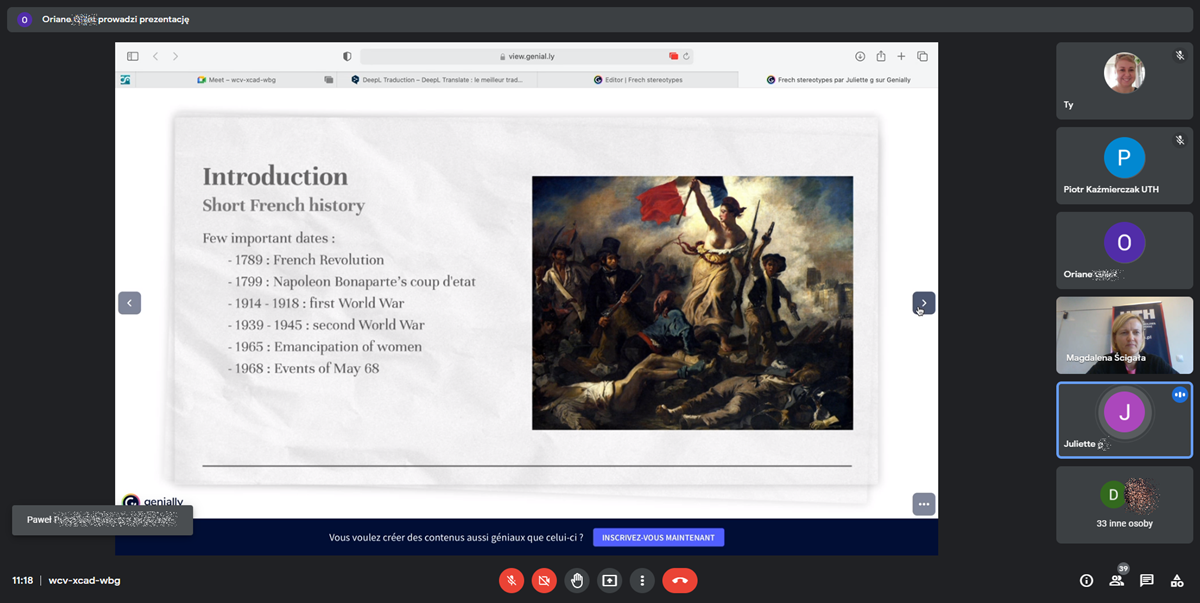This screenshot has width=1200, height=603.
Task: Click the privacy shield icon in Safari
Action: [x=347, y=57]
